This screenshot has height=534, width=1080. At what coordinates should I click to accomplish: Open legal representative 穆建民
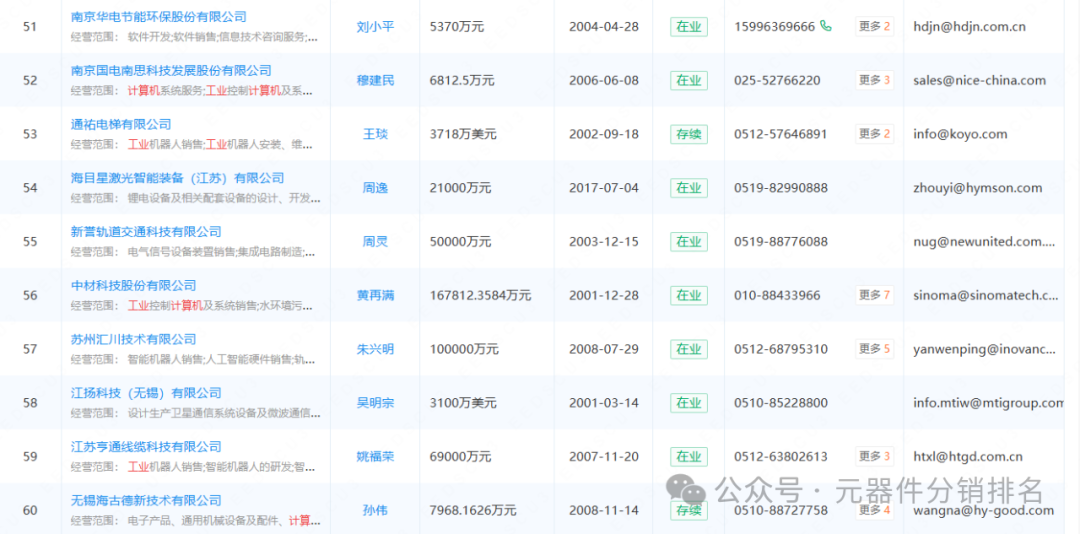tap(375, 81)
